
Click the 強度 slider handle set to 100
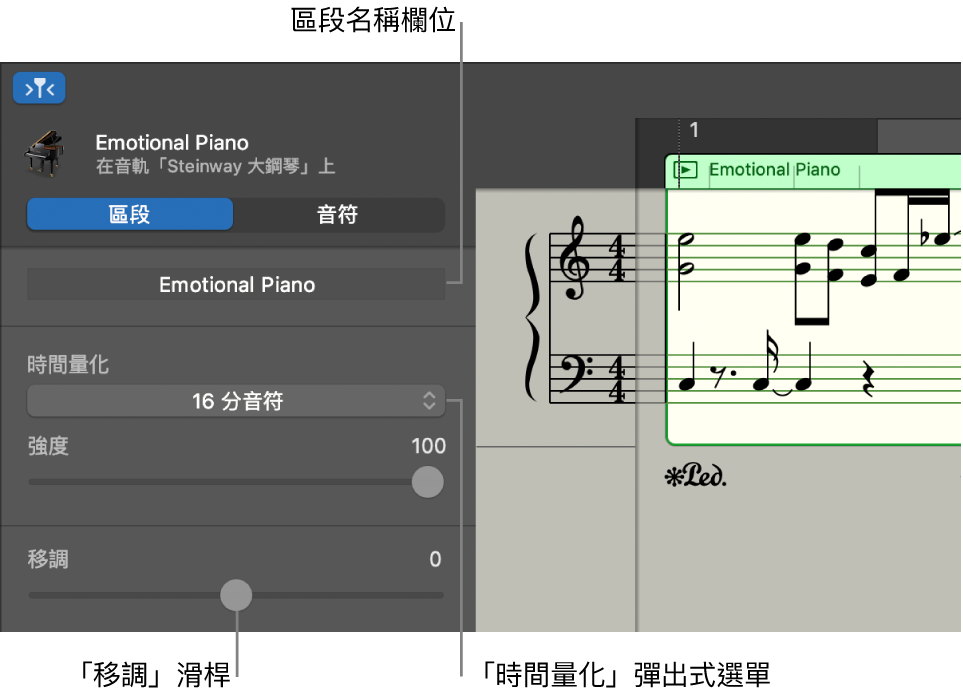(427, 482)
